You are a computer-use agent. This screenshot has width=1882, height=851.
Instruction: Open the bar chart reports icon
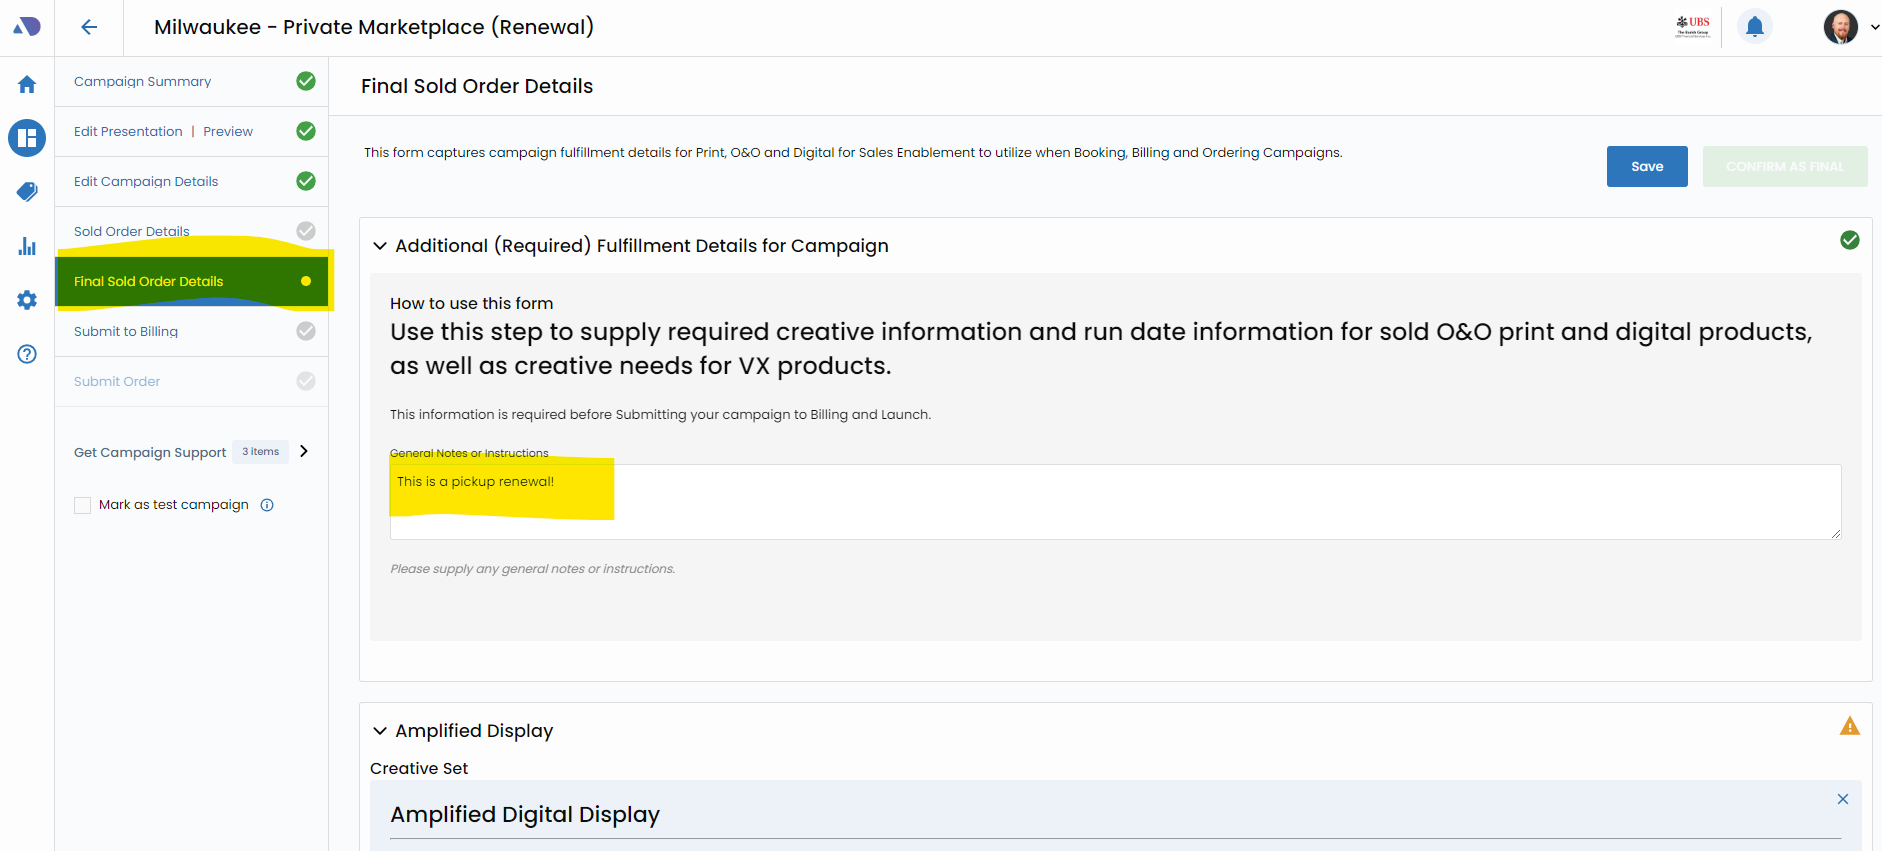27,246
